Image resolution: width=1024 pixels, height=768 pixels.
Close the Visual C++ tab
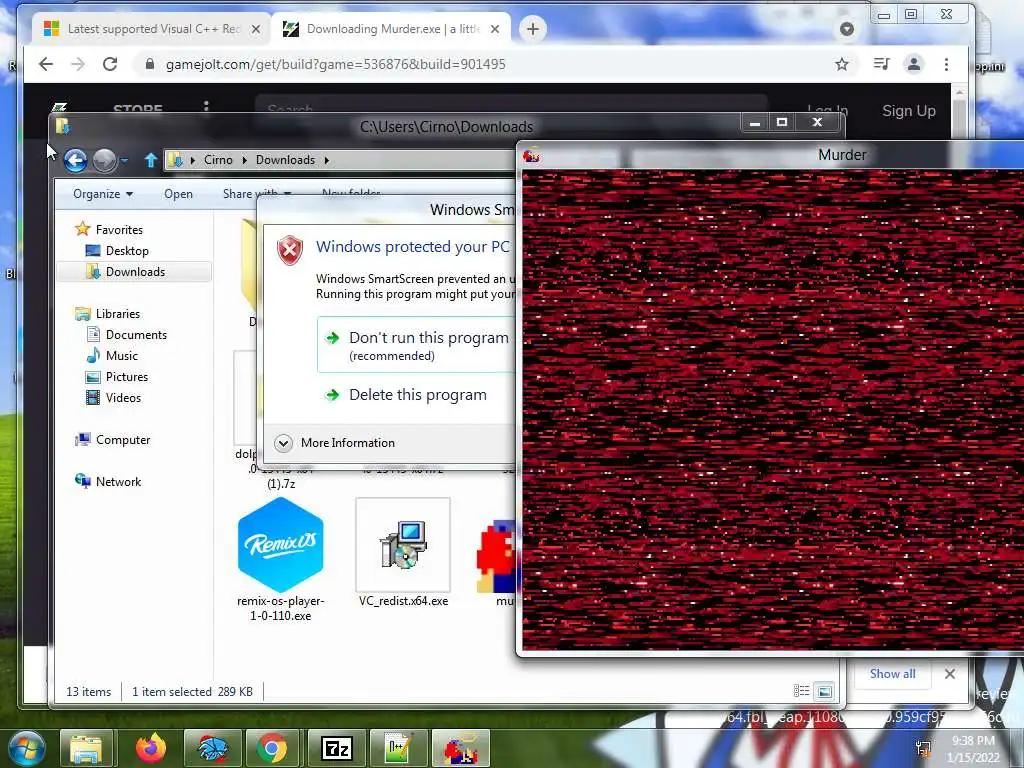pos(256,29)
